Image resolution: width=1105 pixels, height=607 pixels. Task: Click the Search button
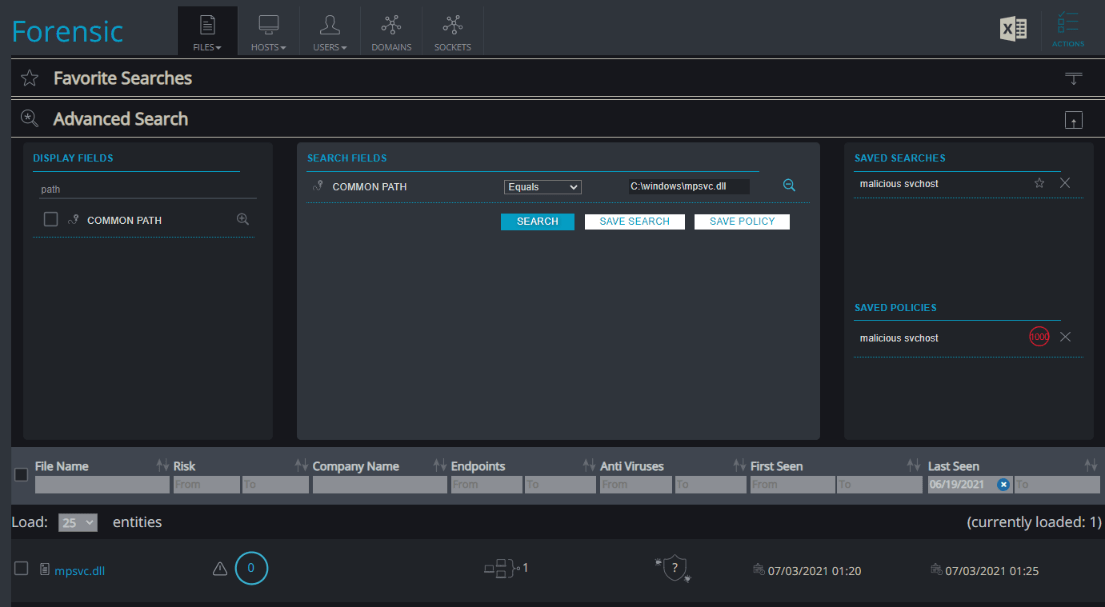coord(537,221)
